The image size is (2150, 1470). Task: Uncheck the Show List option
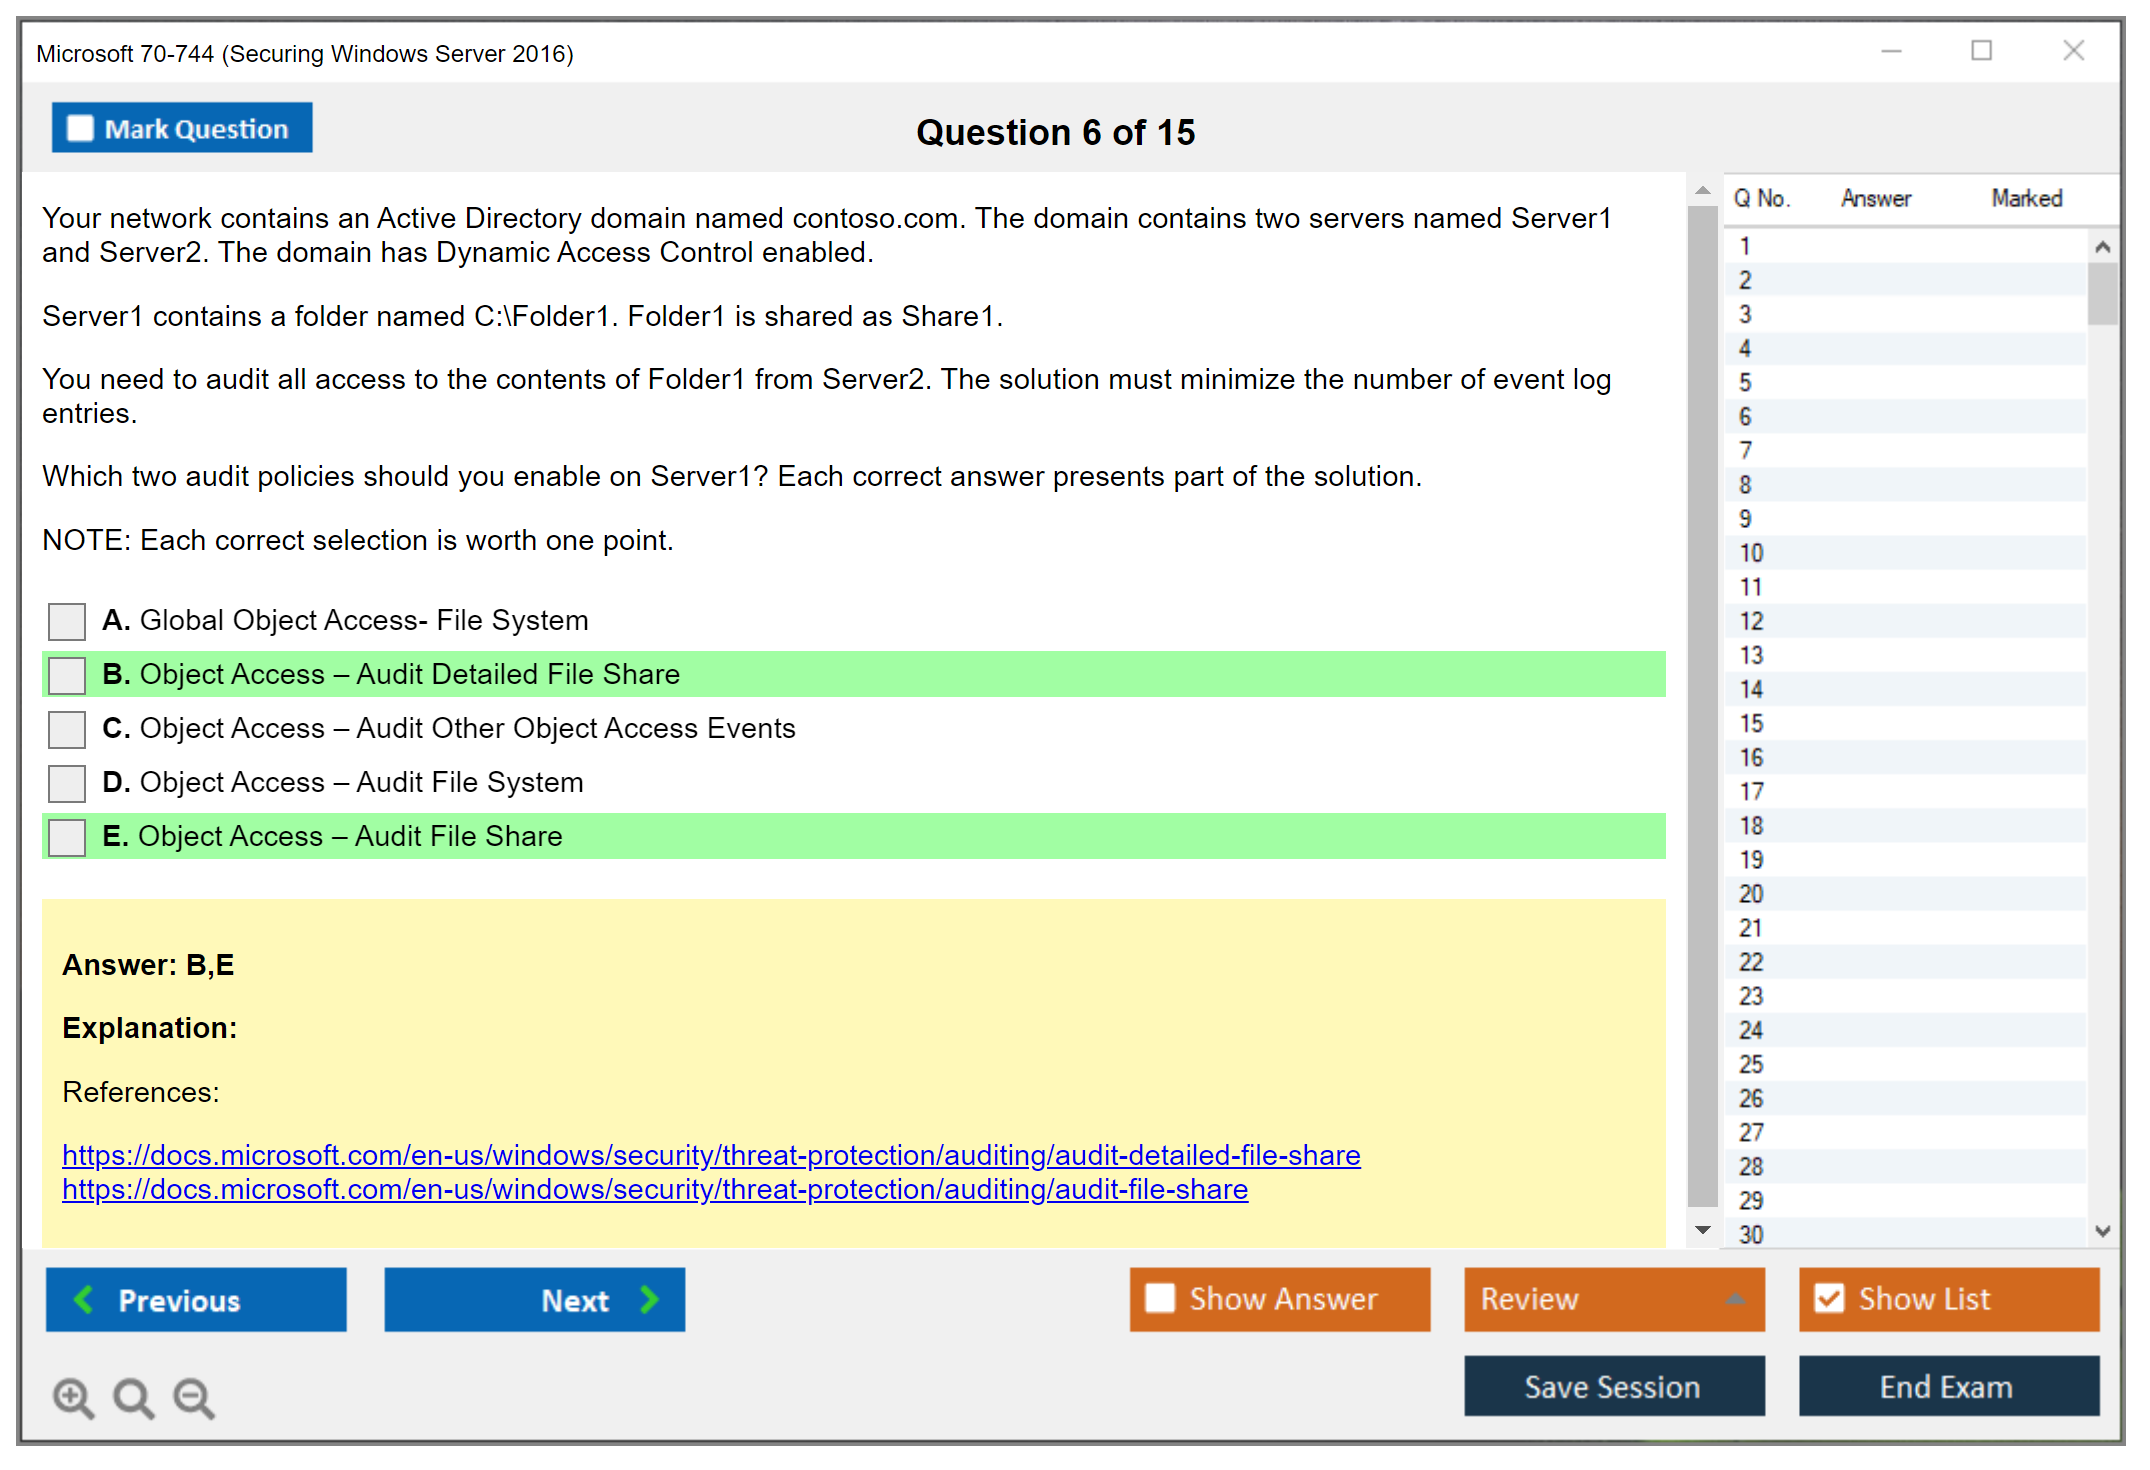[1829, 1299]
